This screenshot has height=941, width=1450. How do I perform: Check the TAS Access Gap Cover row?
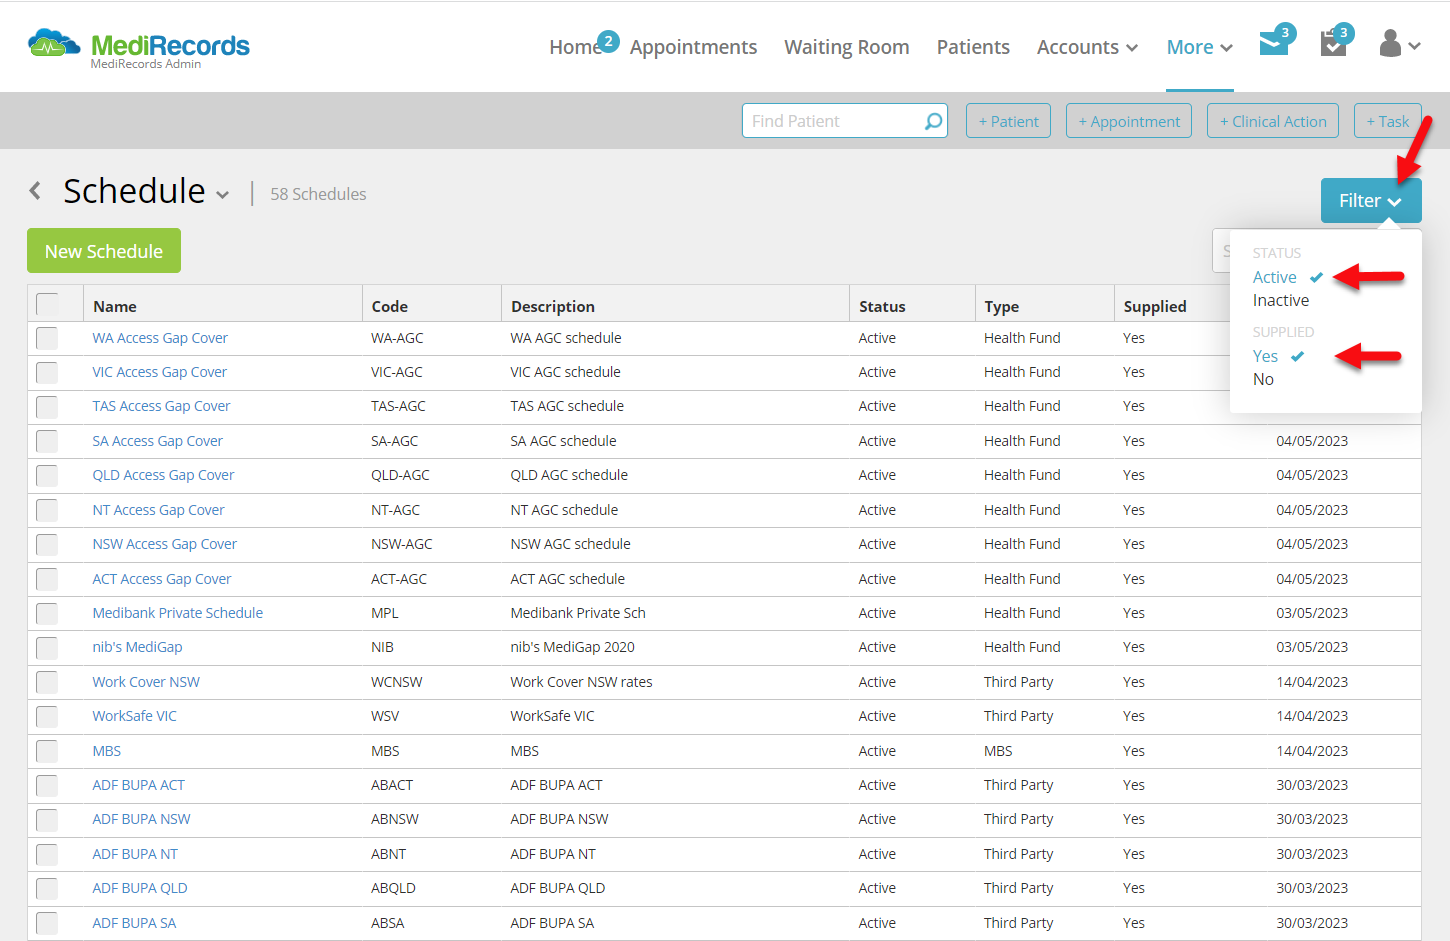click(47, 406)
